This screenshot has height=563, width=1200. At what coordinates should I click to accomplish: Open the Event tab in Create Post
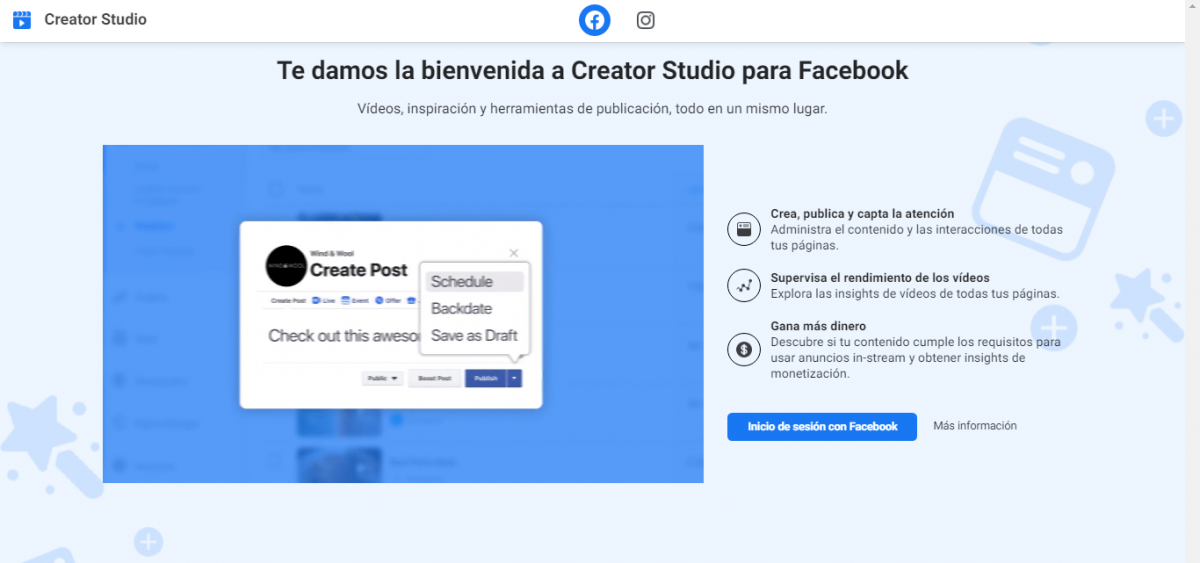coord(355,300)
